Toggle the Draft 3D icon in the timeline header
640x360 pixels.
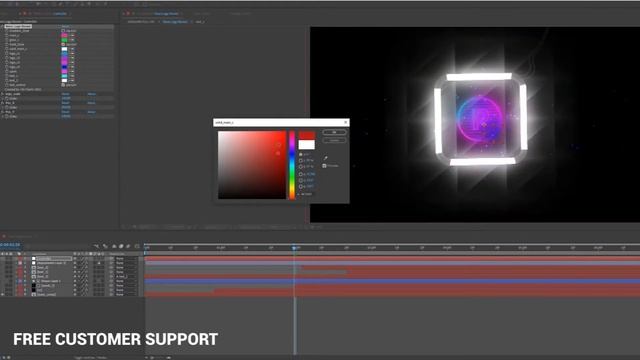105,246
